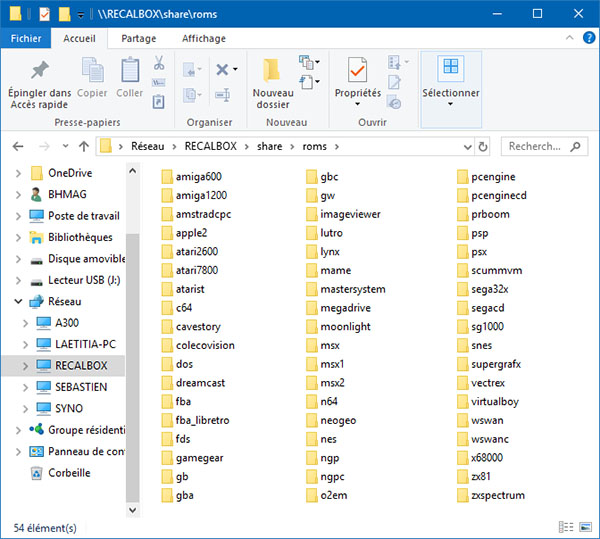Image resolution: width=600 pixels, height=539 pixels.
Task: Click the quick access properties checkmark icon in title bar
Action: 44,14
